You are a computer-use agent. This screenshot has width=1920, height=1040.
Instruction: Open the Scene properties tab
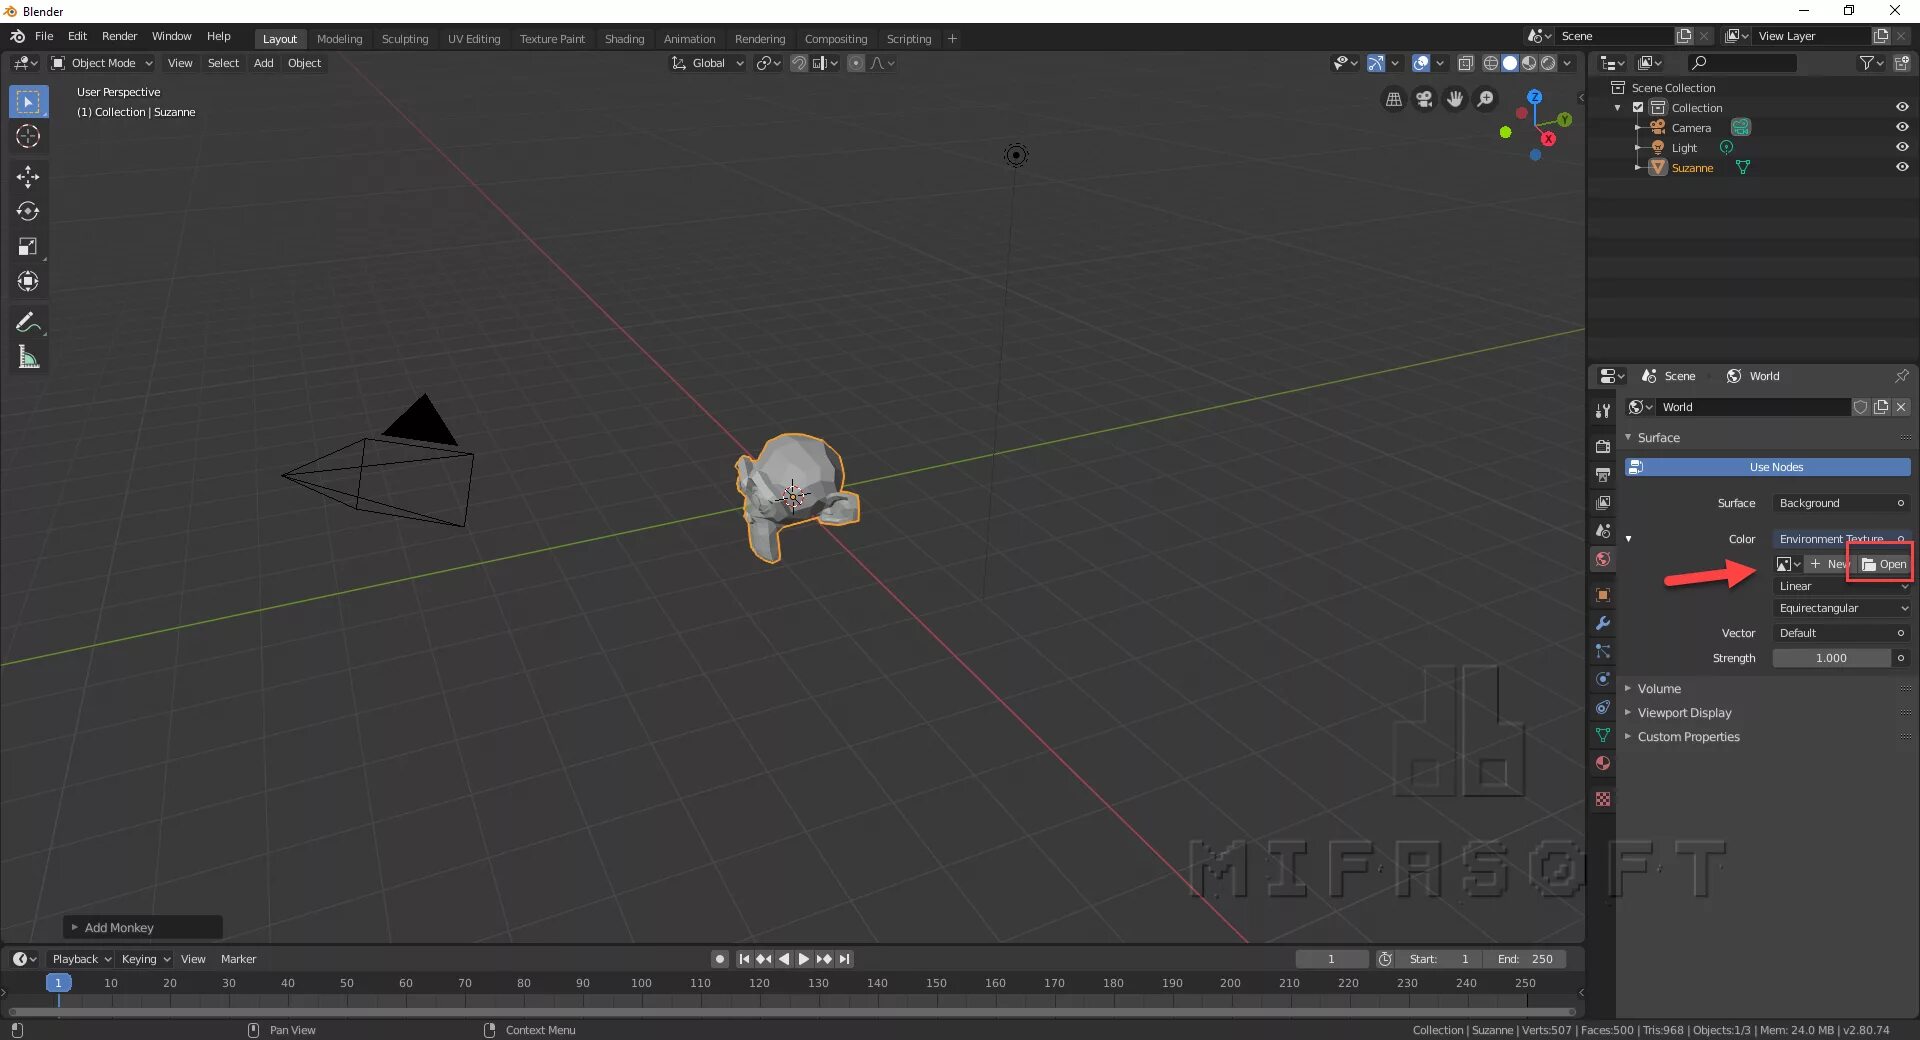tap(1603, 531)
